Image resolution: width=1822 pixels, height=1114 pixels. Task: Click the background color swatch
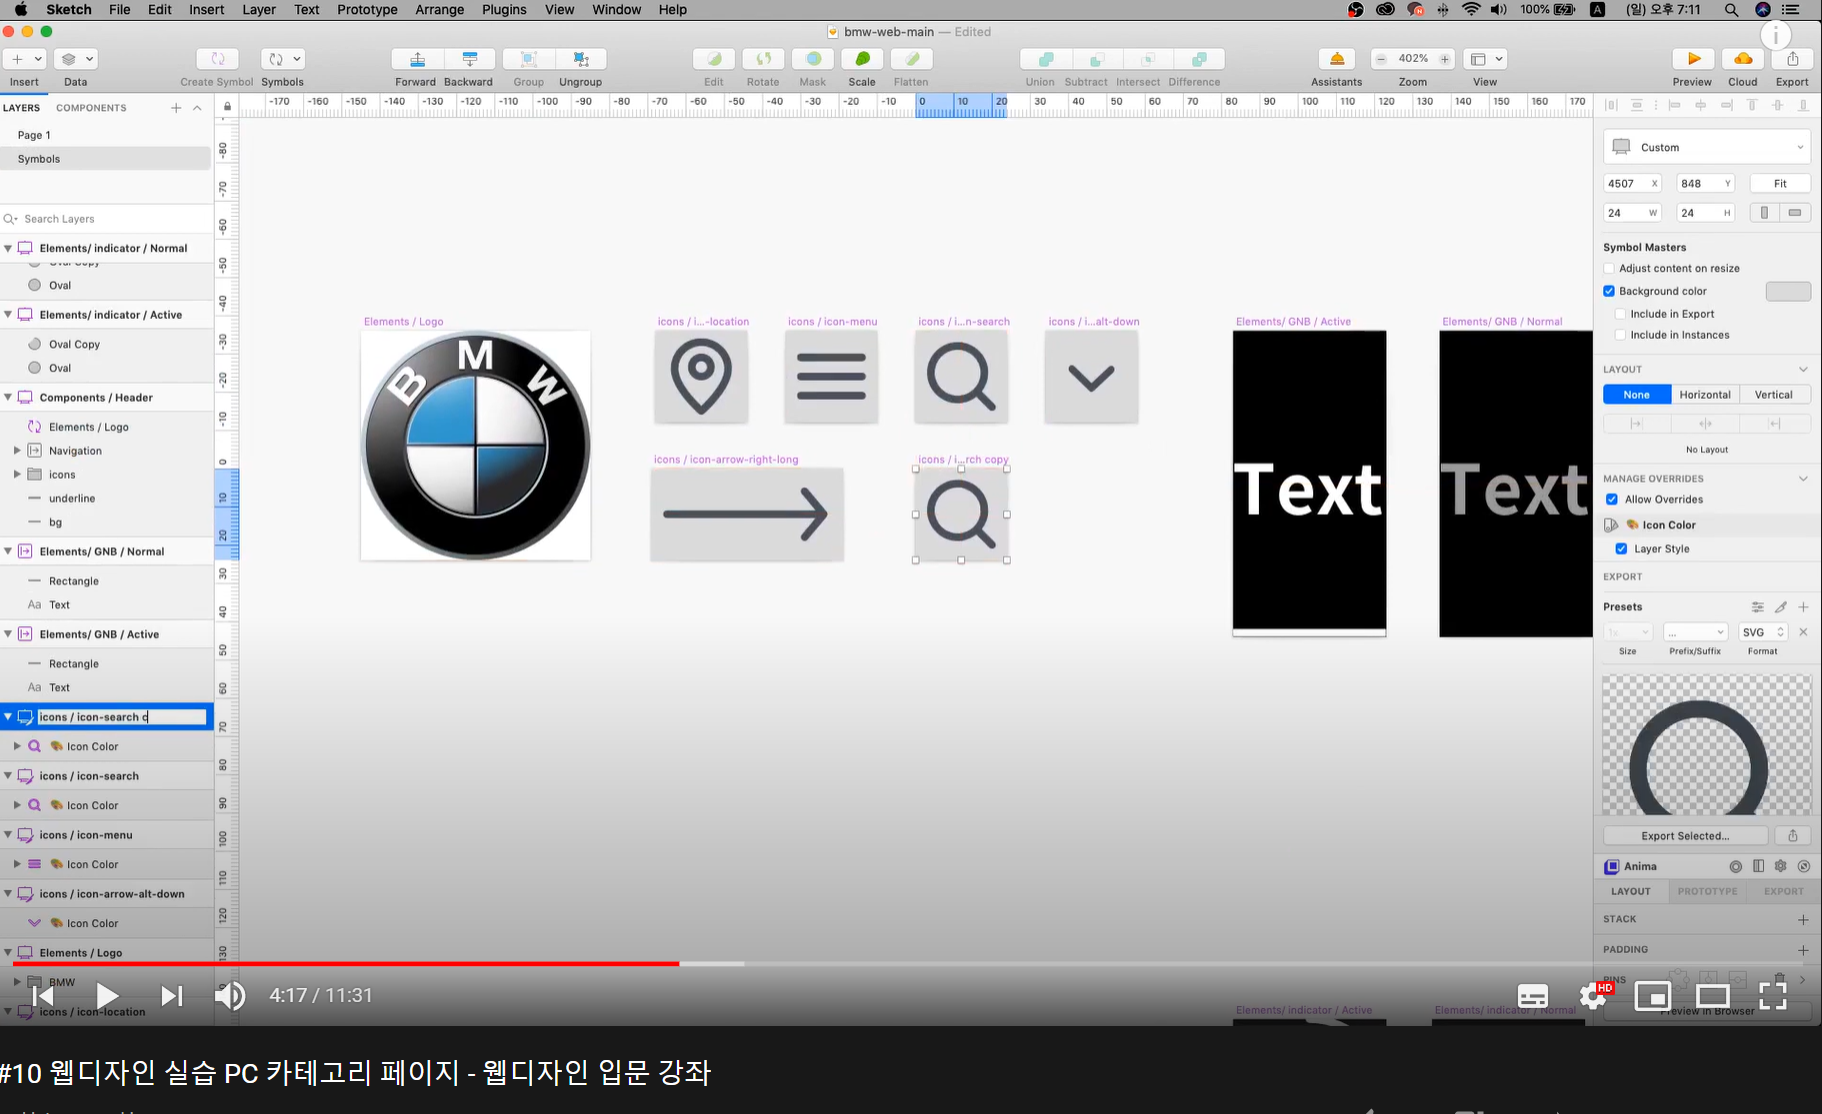click(x=1788, y=291)
